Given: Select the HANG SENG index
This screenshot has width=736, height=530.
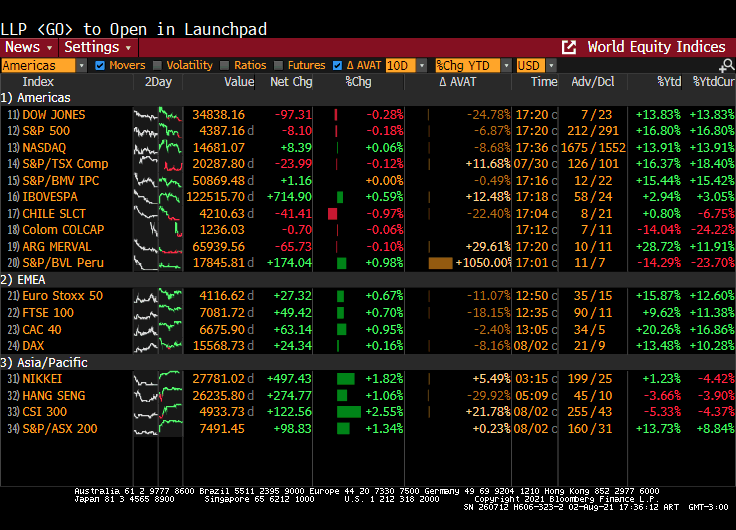Looking at the screenshot, I should coord(54,396).
